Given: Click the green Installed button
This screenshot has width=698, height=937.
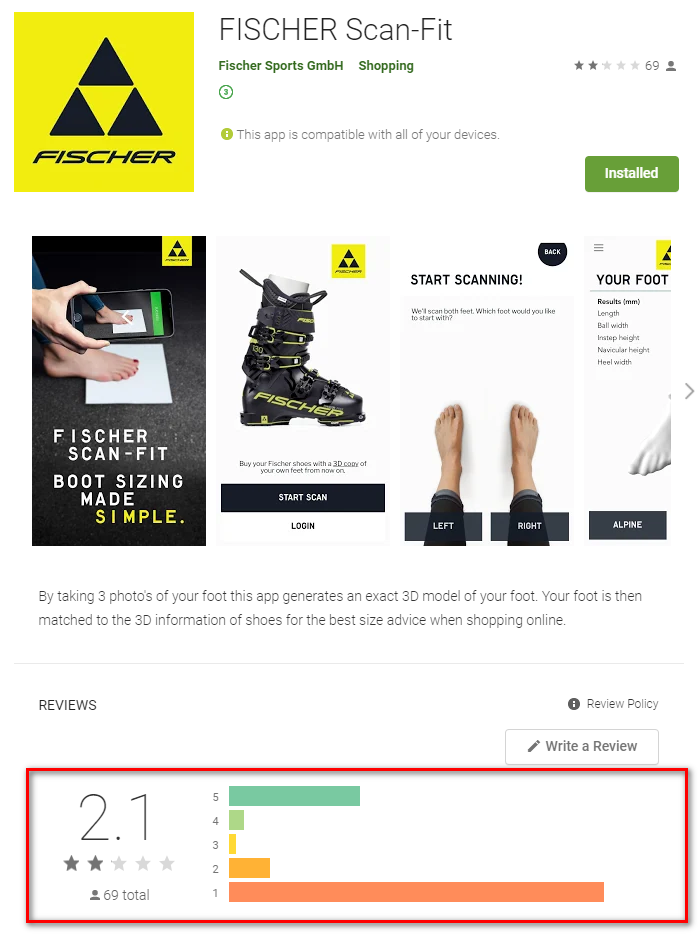Looking at the screenshot, I should (632, 173).
